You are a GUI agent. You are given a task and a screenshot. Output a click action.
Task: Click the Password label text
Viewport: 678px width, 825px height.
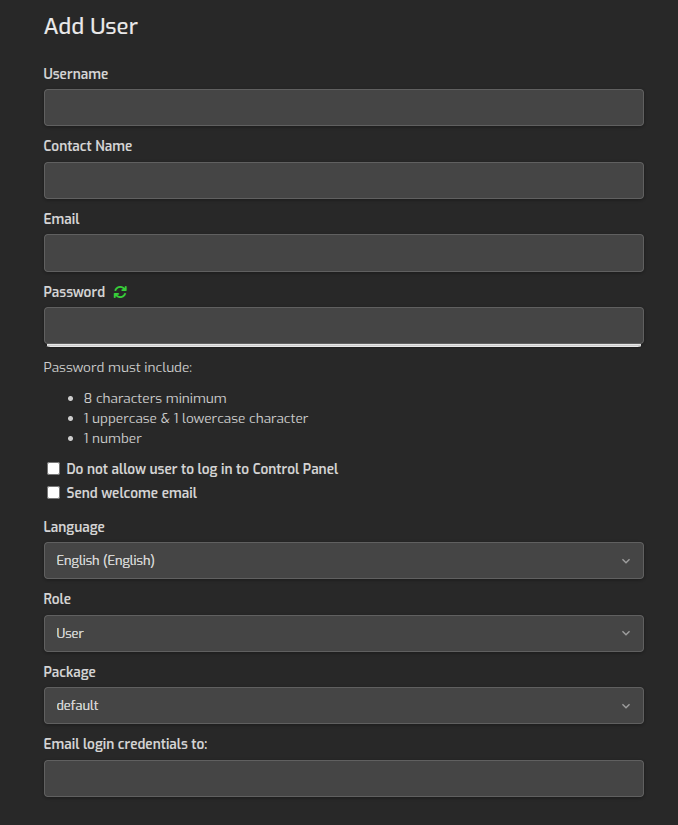coord(74,292)
